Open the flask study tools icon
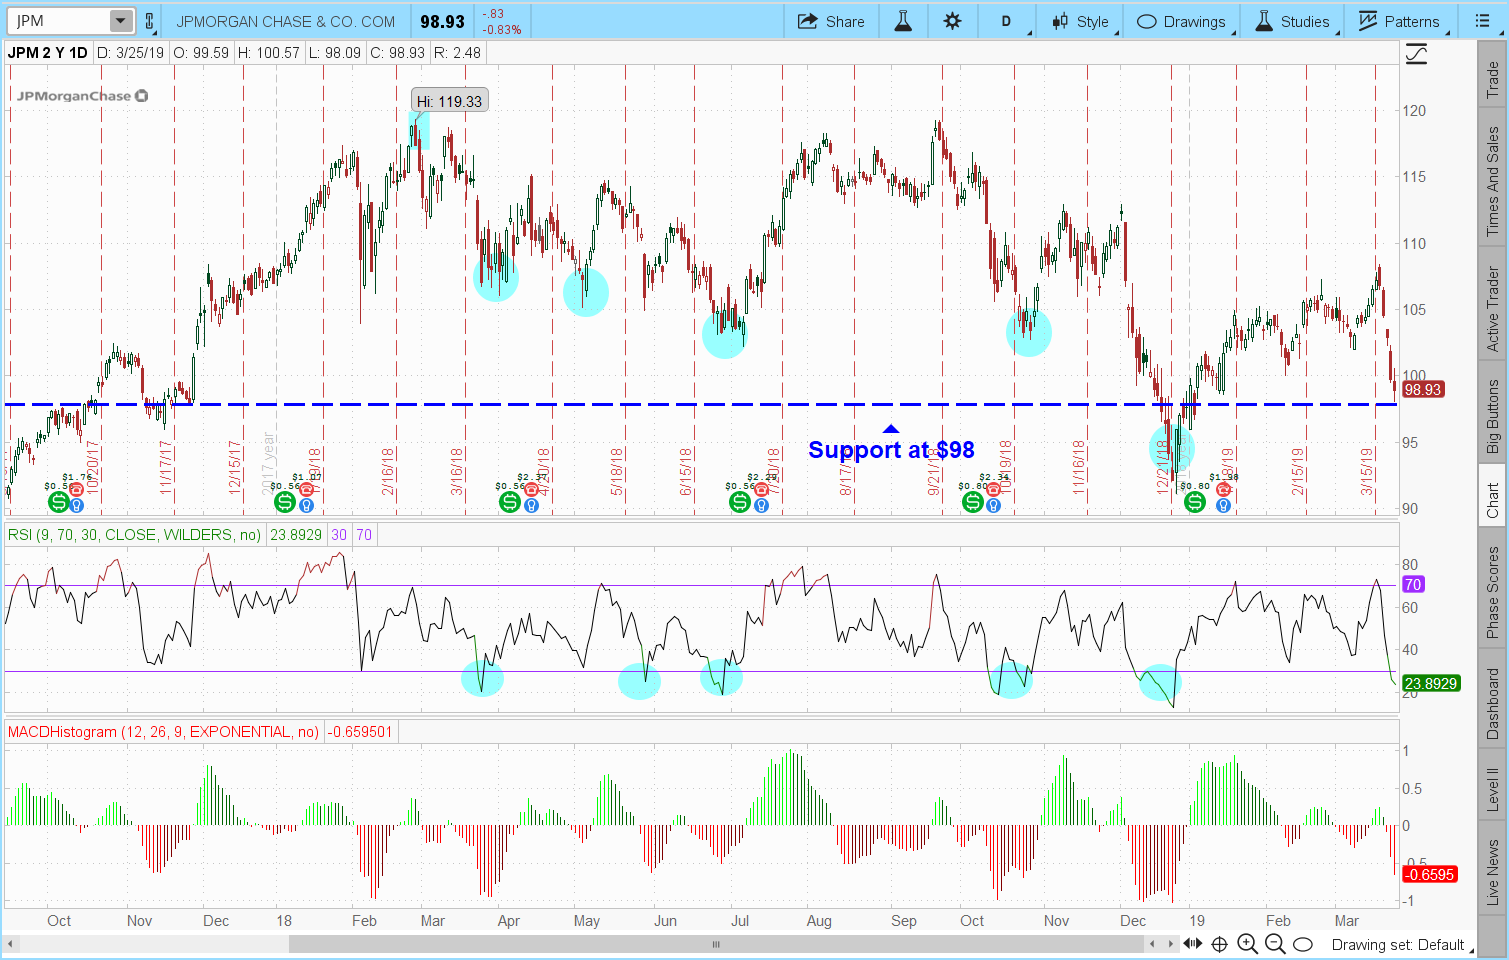The height and width of the screenshot is (960, 1509). [903, 21]
